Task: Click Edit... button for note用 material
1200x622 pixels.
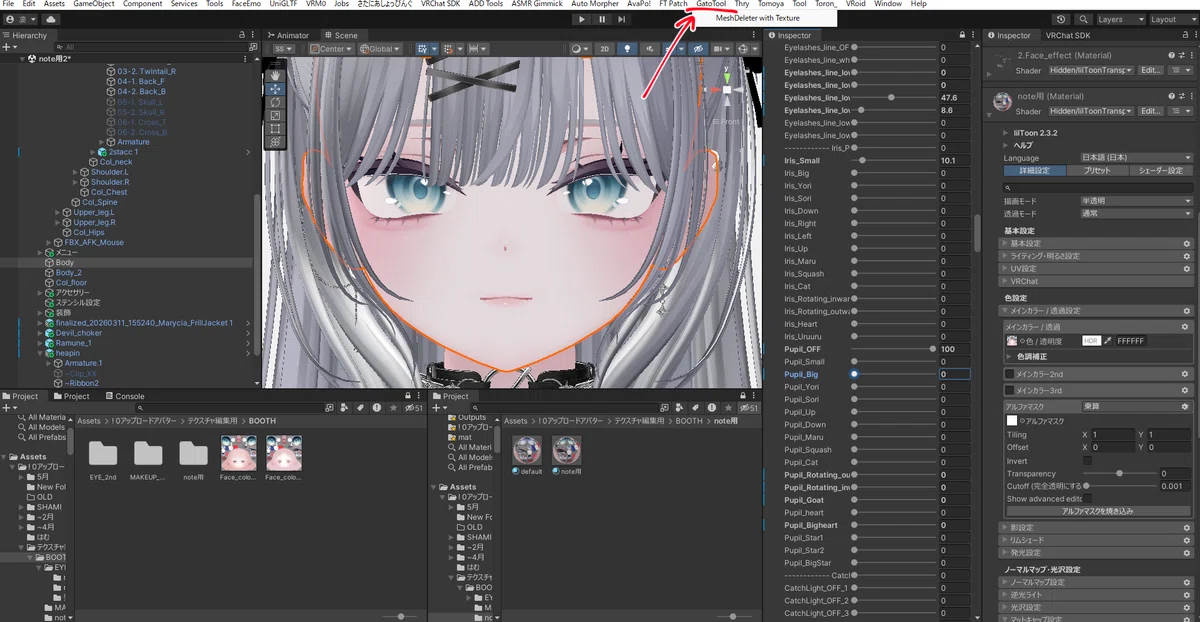Action: (x=1150, y=111)
